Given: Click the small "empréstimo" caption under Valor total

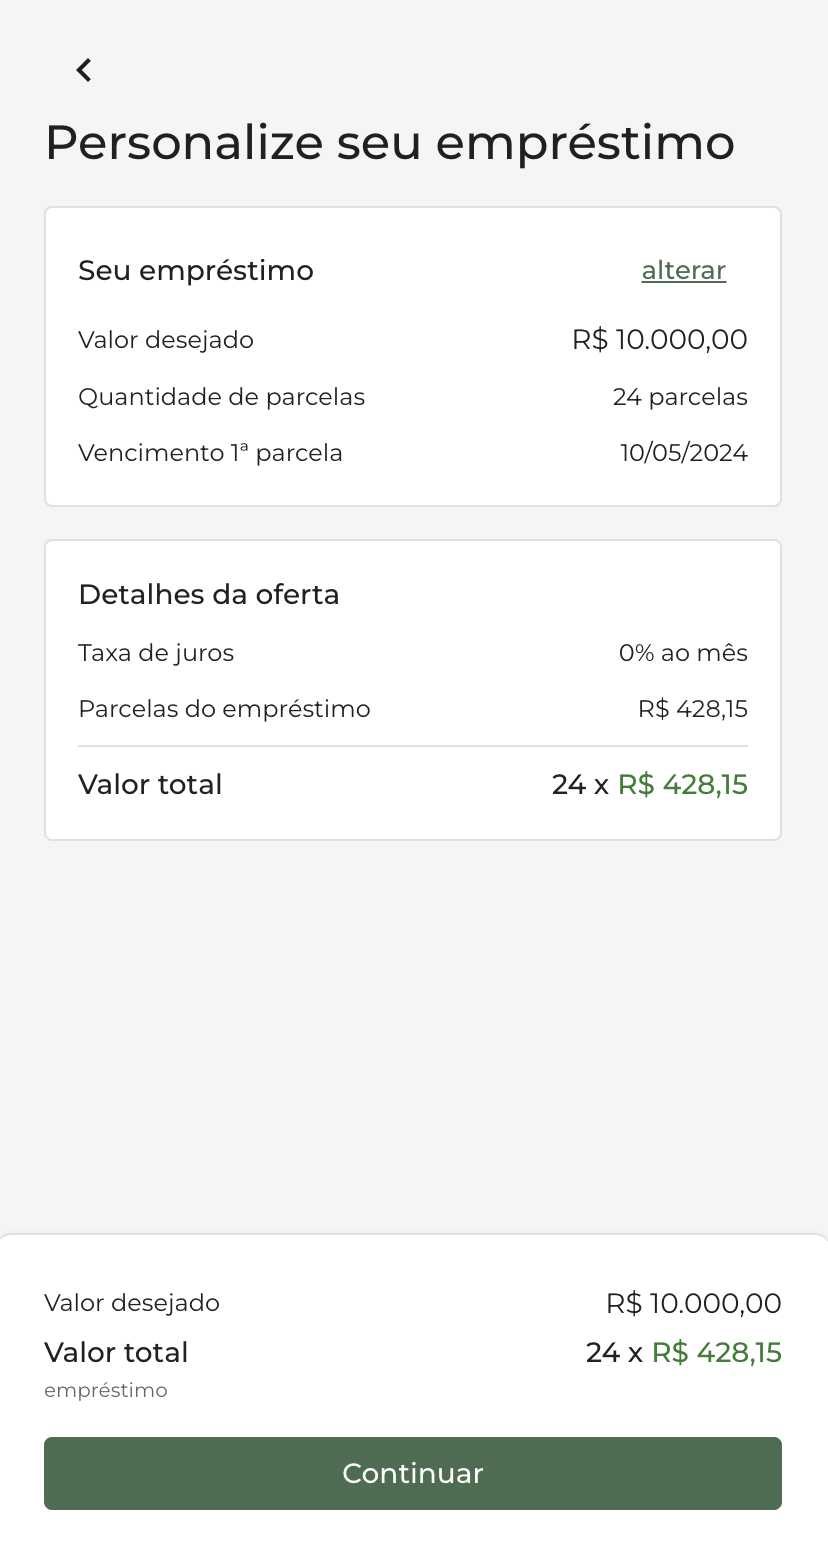Looking at the screenshot, I should (x=106, y=1391).
